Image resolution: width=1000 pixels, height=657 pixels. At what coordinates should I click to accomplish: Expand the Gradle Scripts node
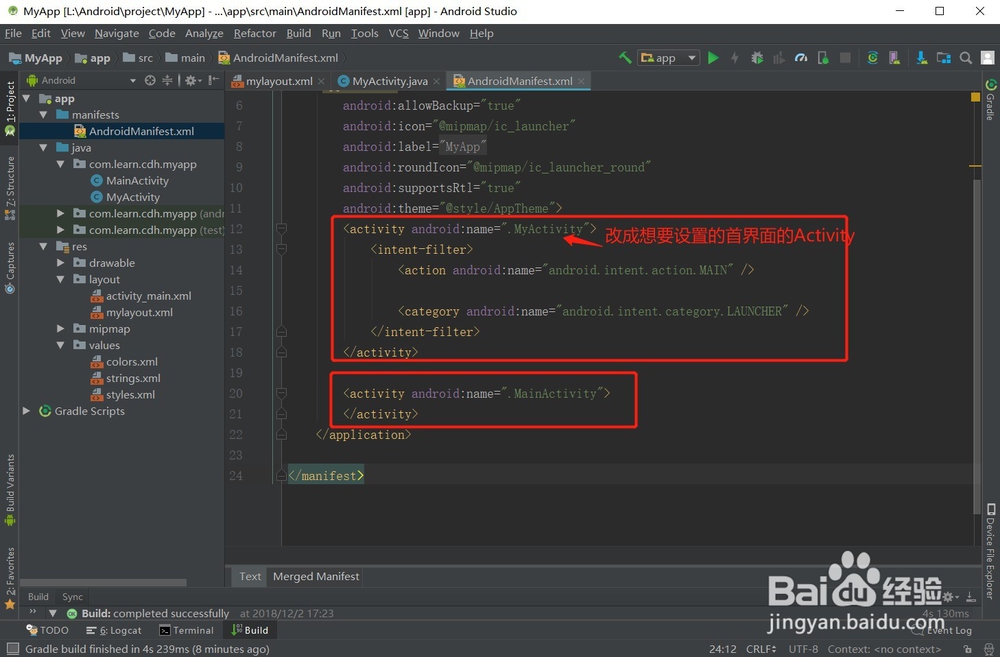tap(26, 411)
